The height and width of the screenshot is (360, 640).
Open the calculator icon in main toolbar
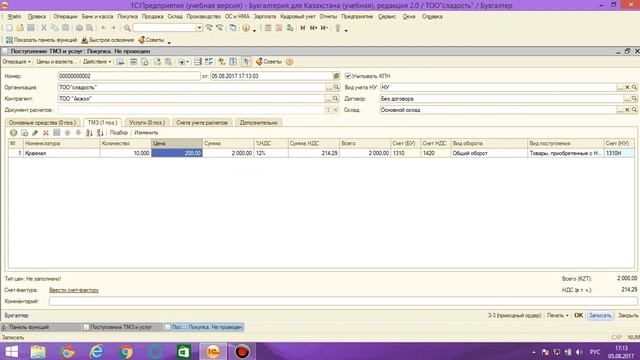tap(268, 28)
